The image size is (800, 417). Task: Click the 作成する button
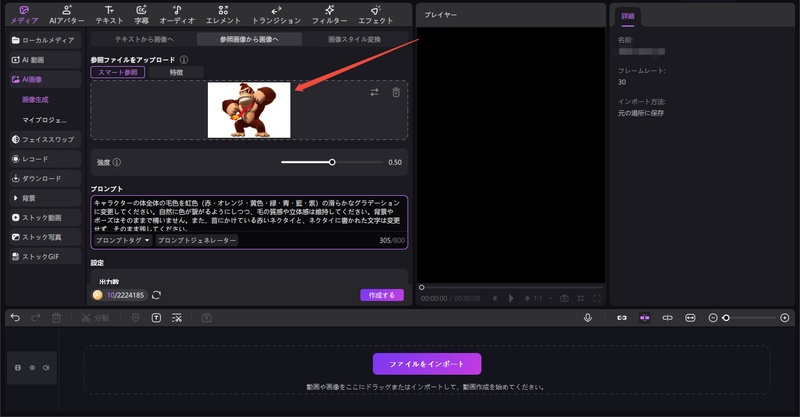pos(382,295)
